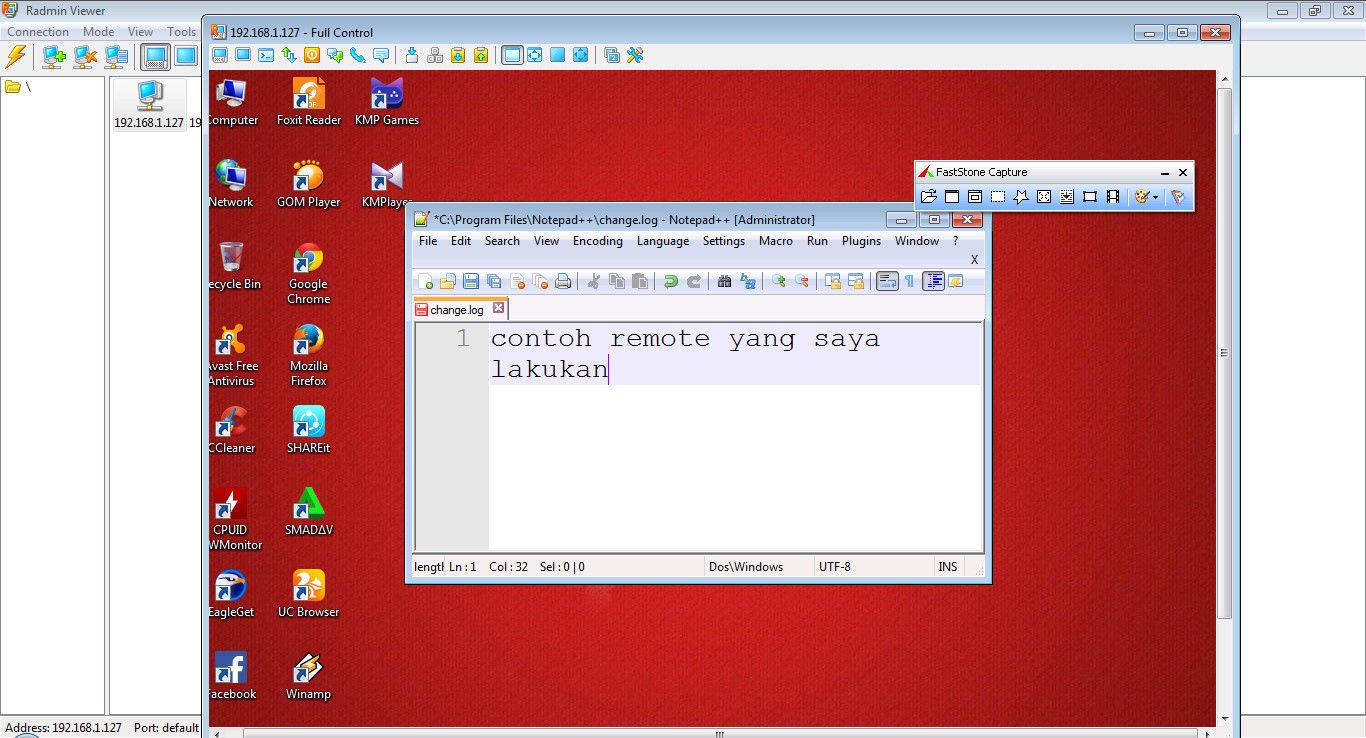
Task: Toggle fullscreen view mode in remote toolbar
Action: [x=558, y=55]
